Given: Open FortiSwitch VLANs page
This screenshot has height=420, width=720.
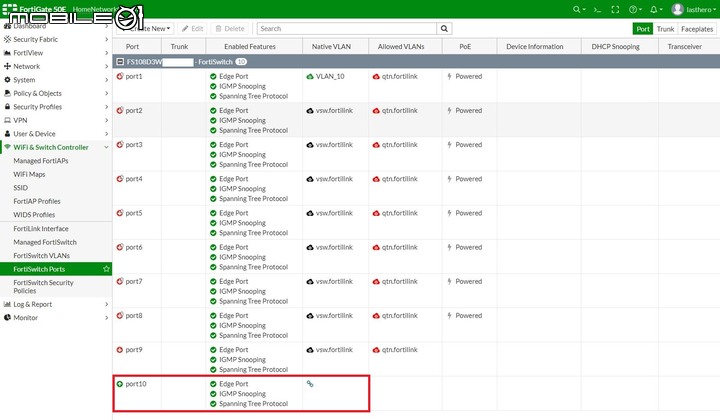Looking at the screenshot, I should tap(41, 256).
